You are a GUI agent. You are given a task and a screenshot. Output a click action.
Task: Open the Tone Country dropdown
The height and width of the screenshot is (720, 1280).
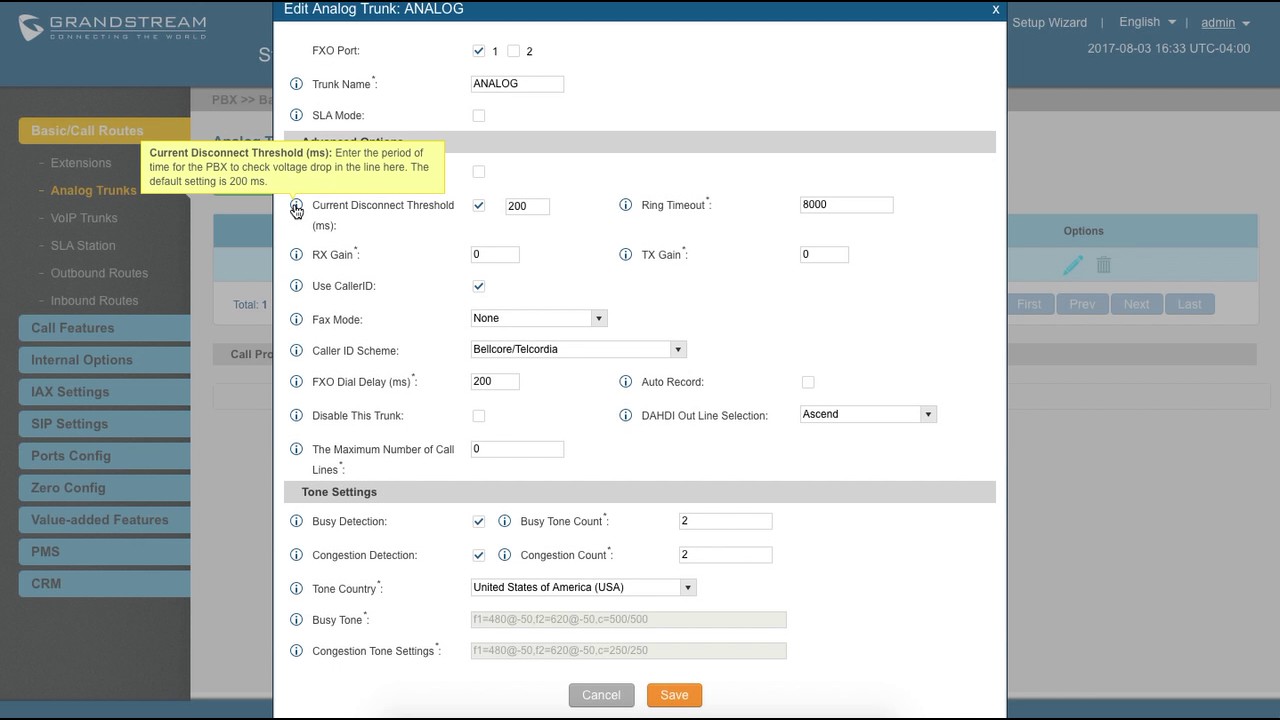coord(584,587)
